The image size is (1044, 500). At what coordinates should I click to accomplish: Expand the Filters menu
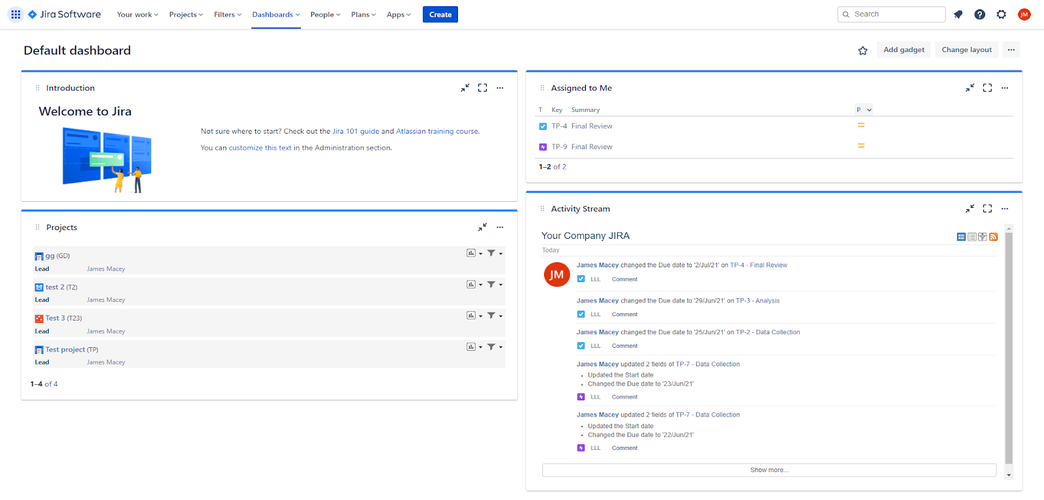point(228,14)
